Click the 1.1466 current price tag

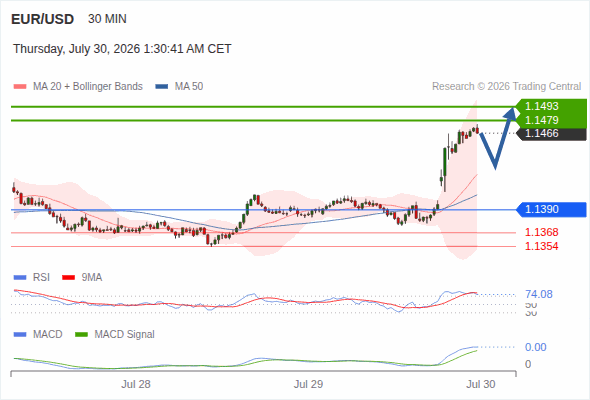tap(551, 134)
